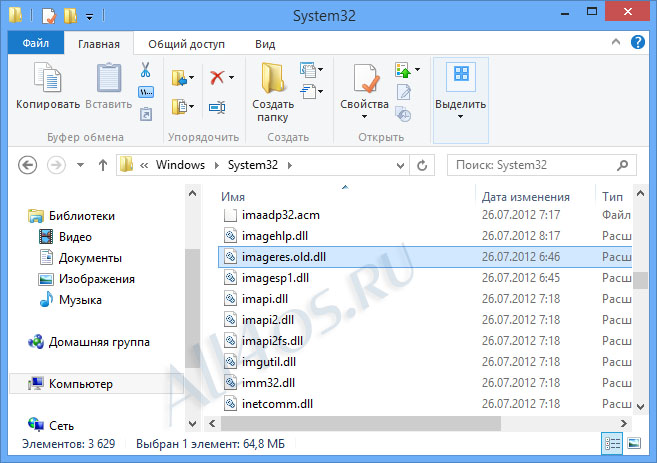Screen dimensions: 657x463
Task: Expand Windows breadcrumb arrow
Action: pyautogui.click(x=217, y=165)
